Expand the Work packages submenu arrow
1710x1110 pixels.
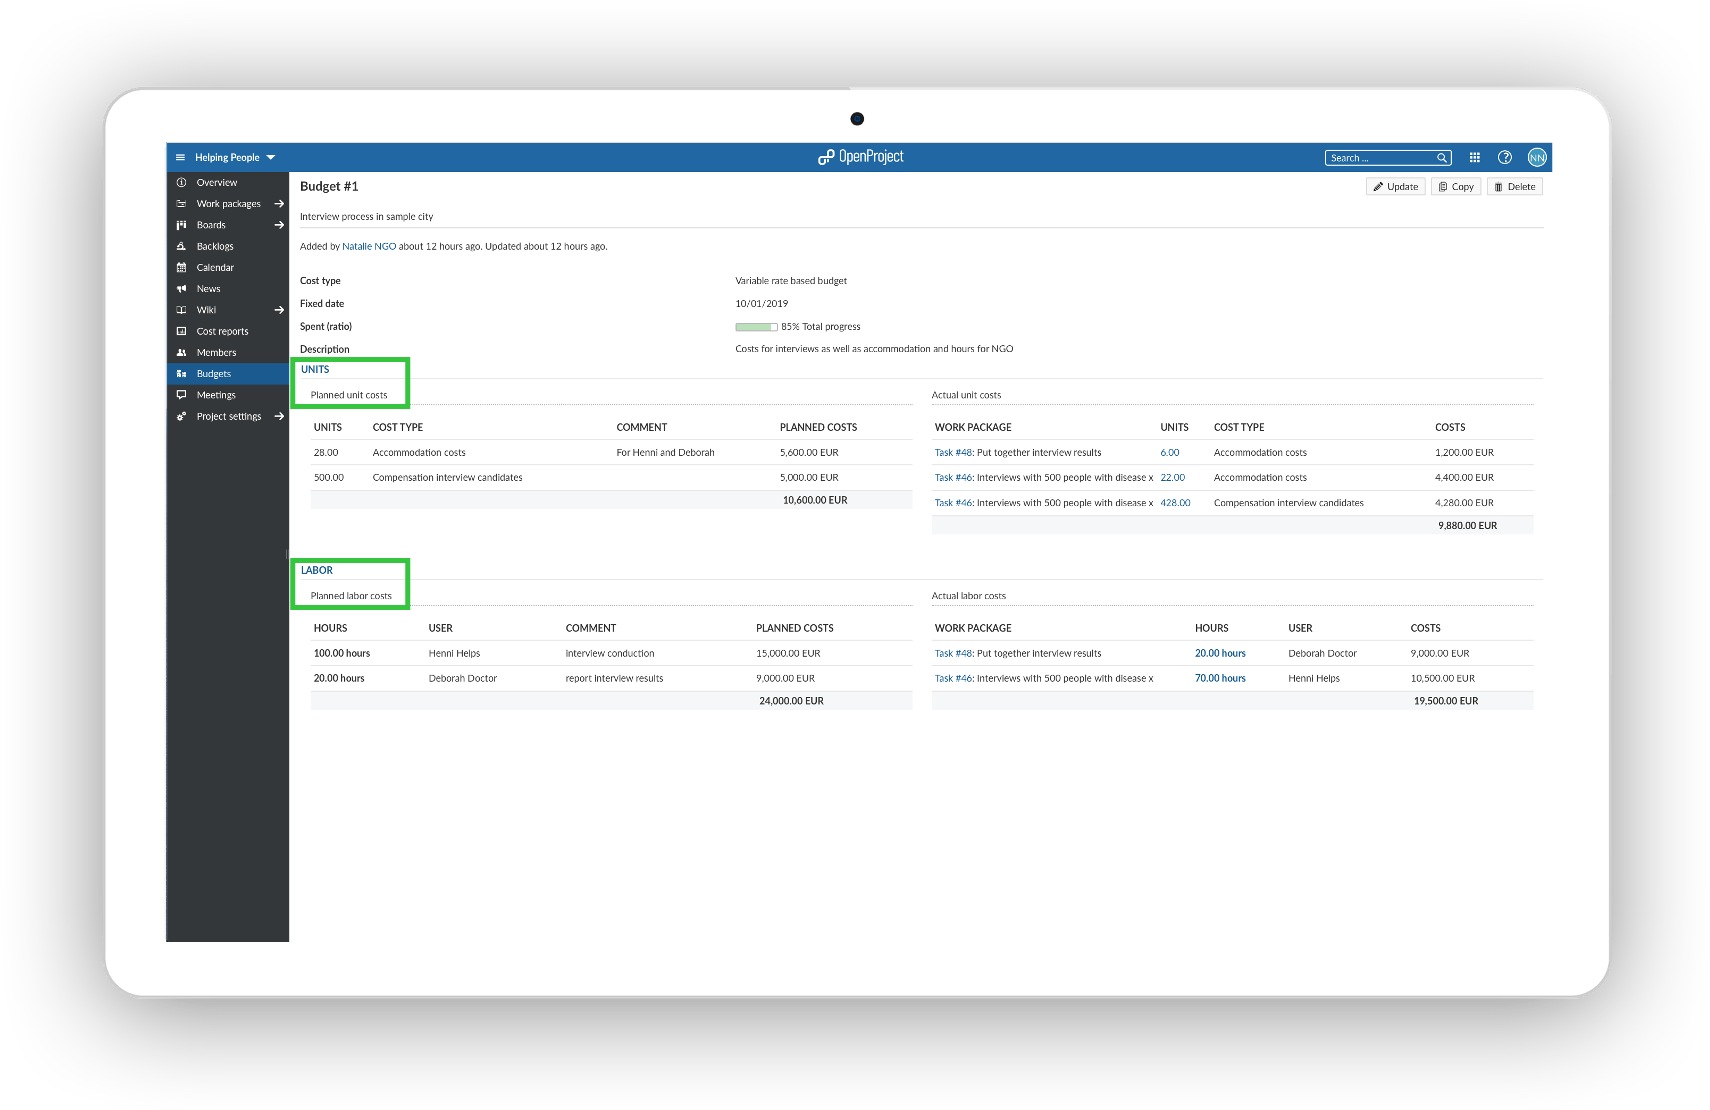pyautogui.click(x=279, y=204)
